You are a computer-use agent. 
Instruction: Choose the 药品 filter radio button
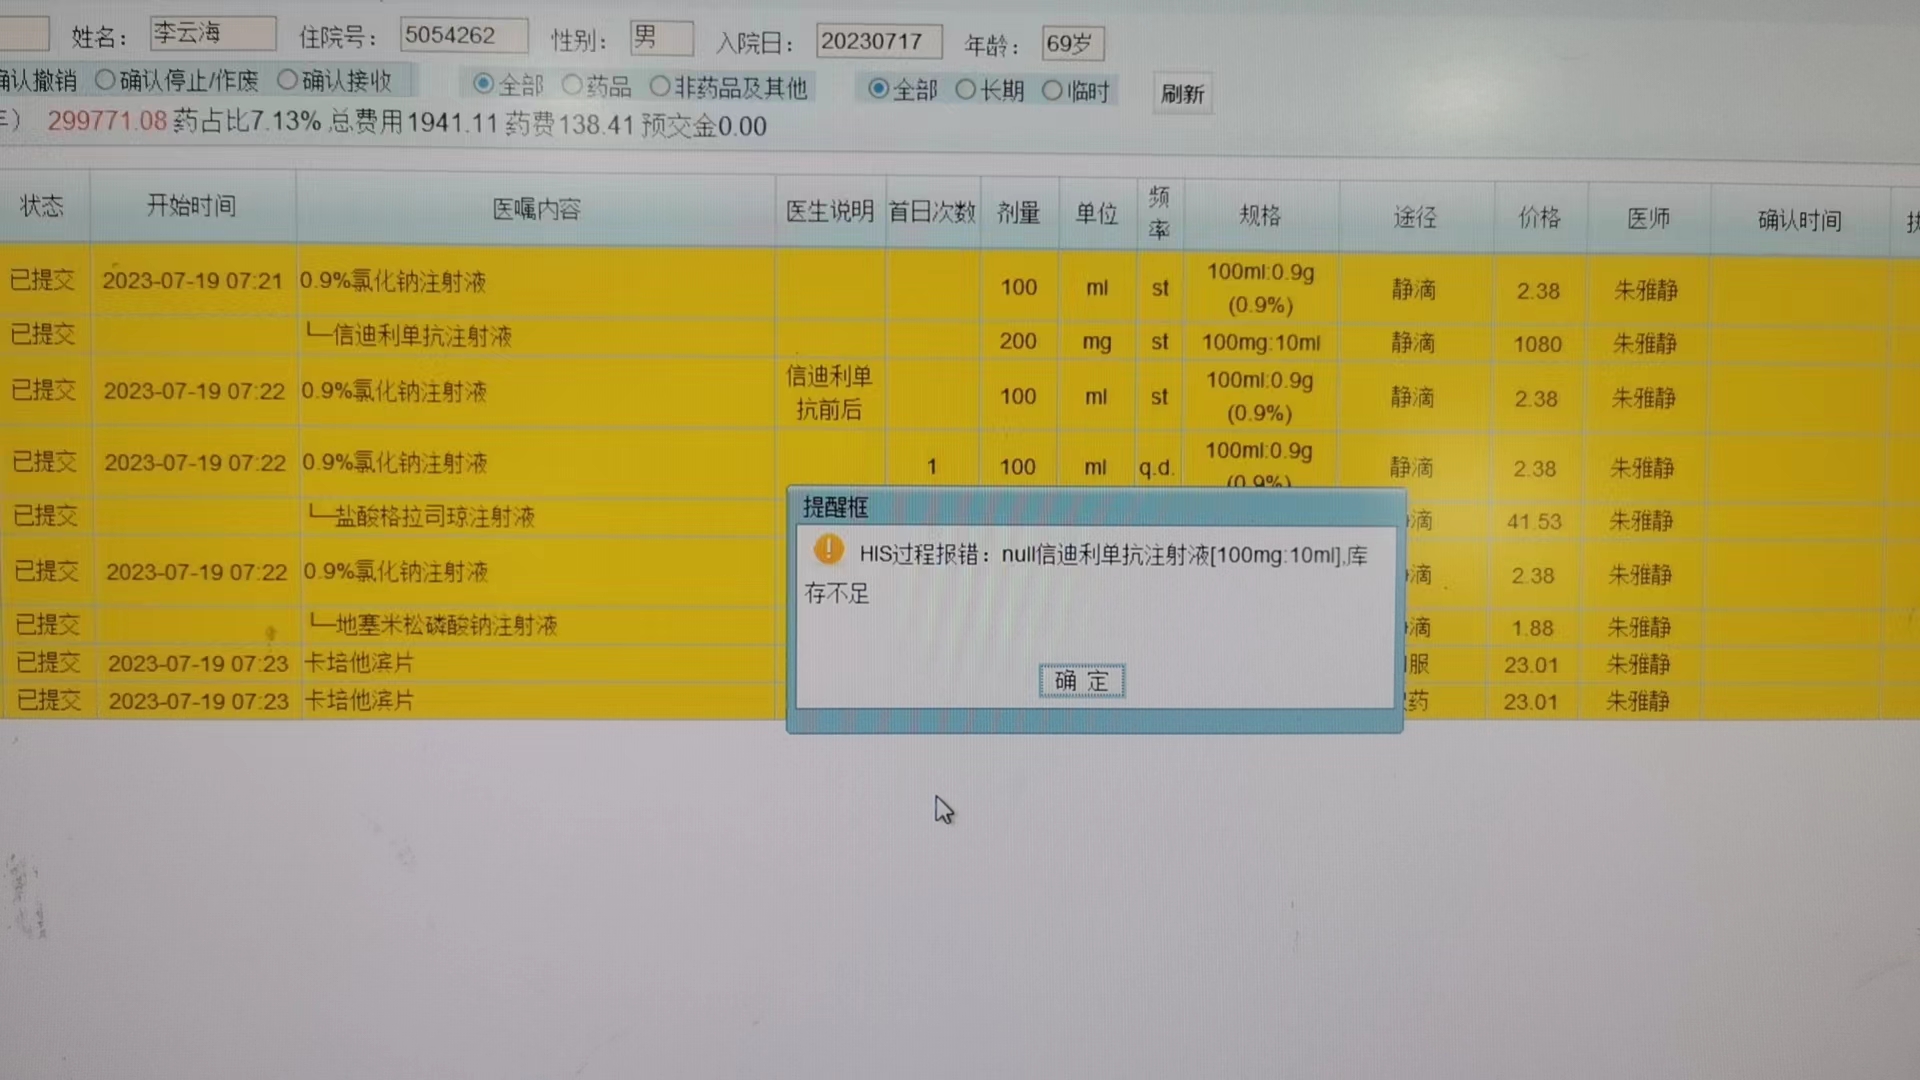pos(573,86)
